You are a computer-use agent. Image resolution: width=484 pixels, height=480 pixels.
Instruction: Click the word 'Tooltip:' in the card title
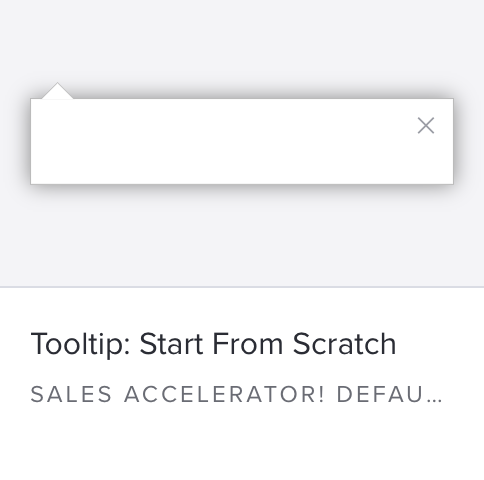tap(80, 344)
